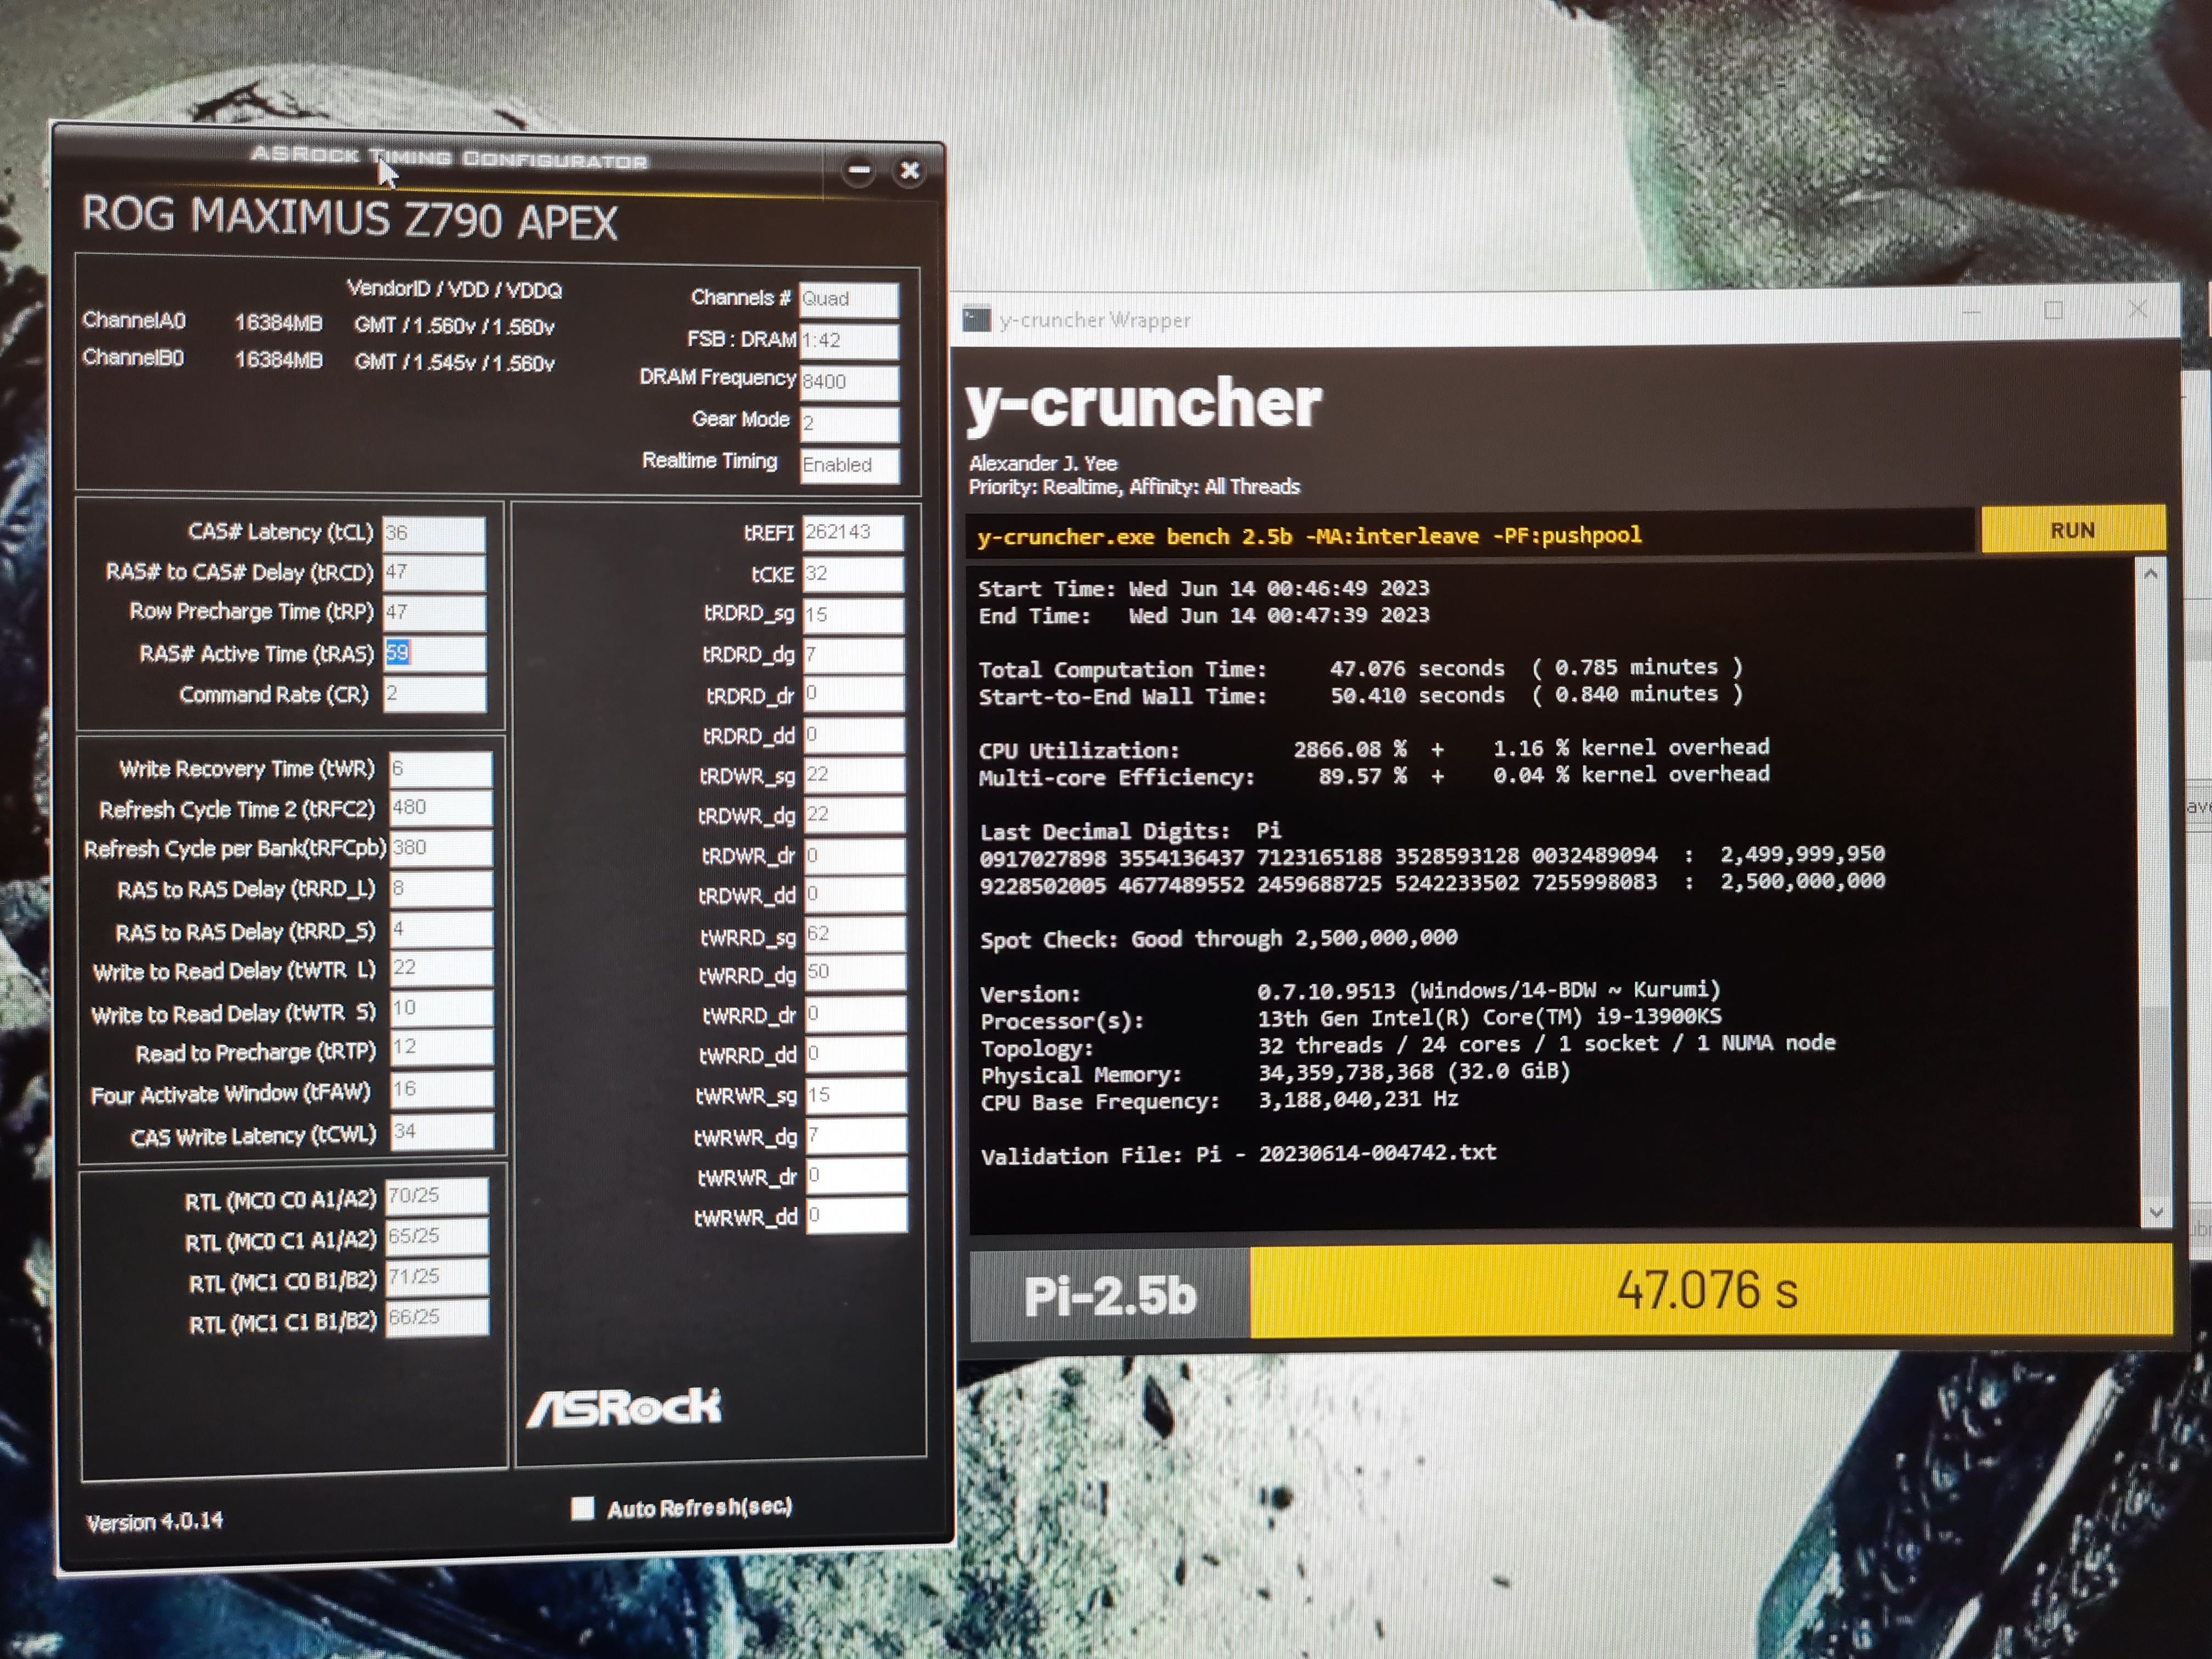Viewport: 2212px width, 1659px height.
Task: Click the tRDWR_dg value field
Action: click(x=854, y=815)
